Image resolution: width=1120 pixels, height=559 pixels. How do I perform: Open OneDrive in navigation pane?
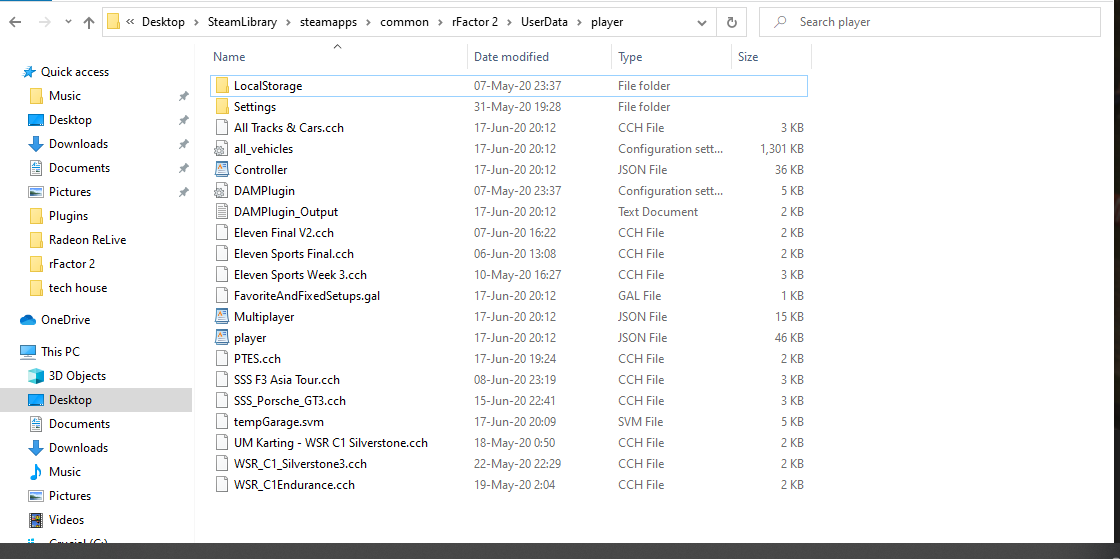[65, 320]
